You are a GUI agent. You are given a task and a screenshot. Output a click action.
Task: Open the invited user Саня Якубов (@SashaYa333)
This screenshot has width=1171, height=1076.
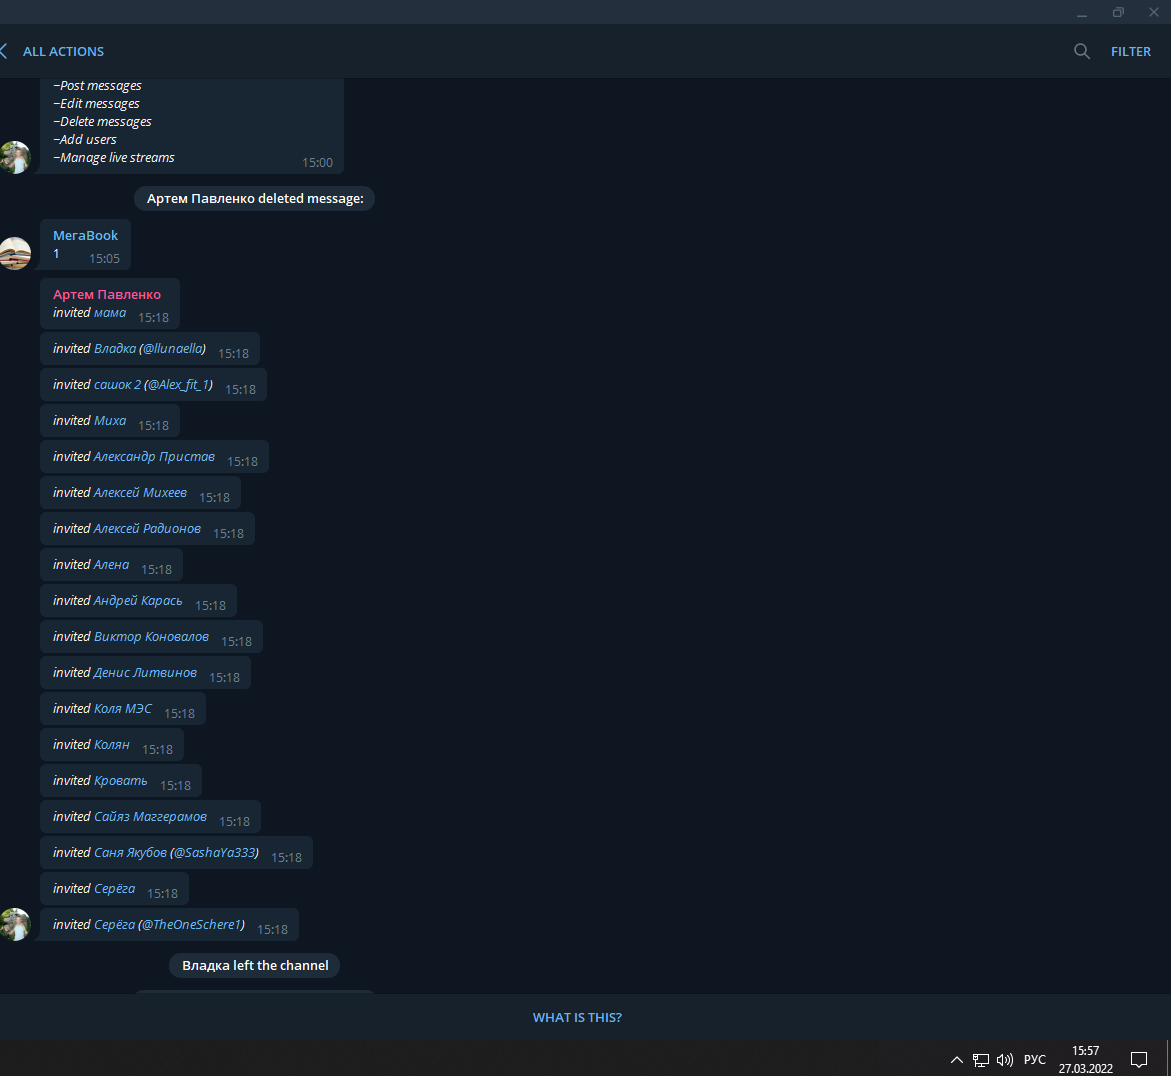coord(176,853)
